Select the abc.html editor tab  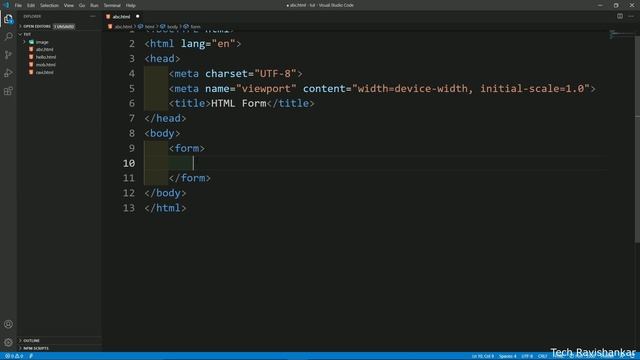pos(122,16)
